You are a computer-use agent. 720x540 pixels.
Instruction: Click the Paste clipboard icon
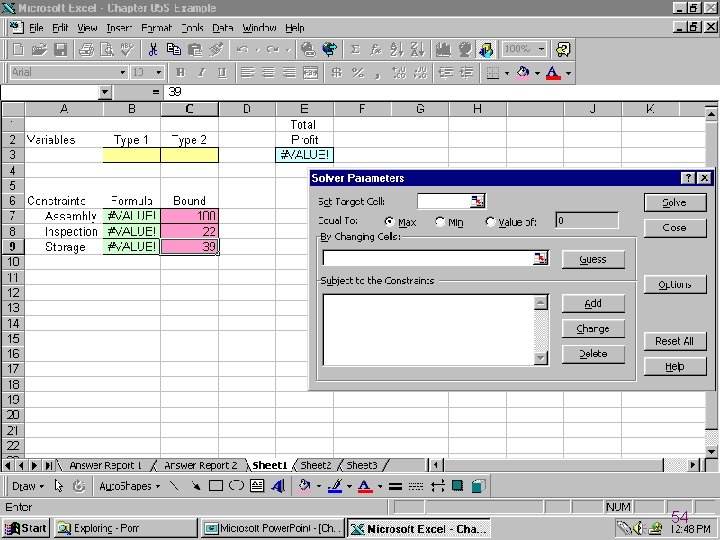(x=195, y=50)
